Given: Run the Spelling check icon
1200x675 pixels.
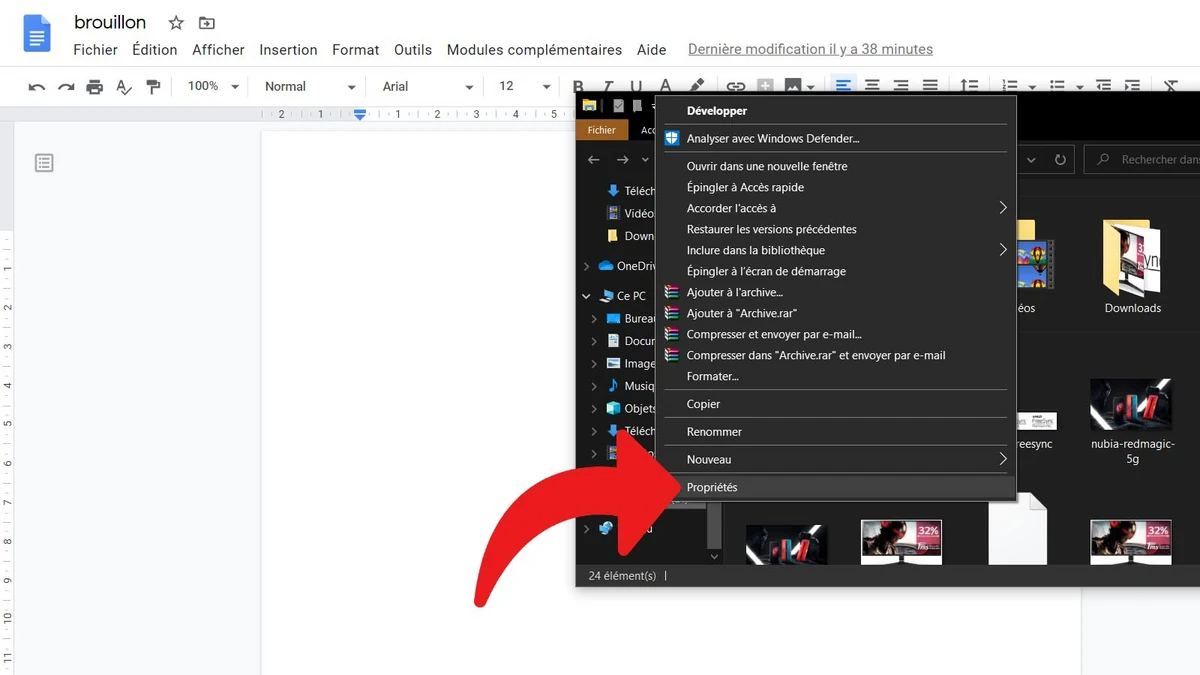Looking at the screenshot, I should tap(124, 86).
